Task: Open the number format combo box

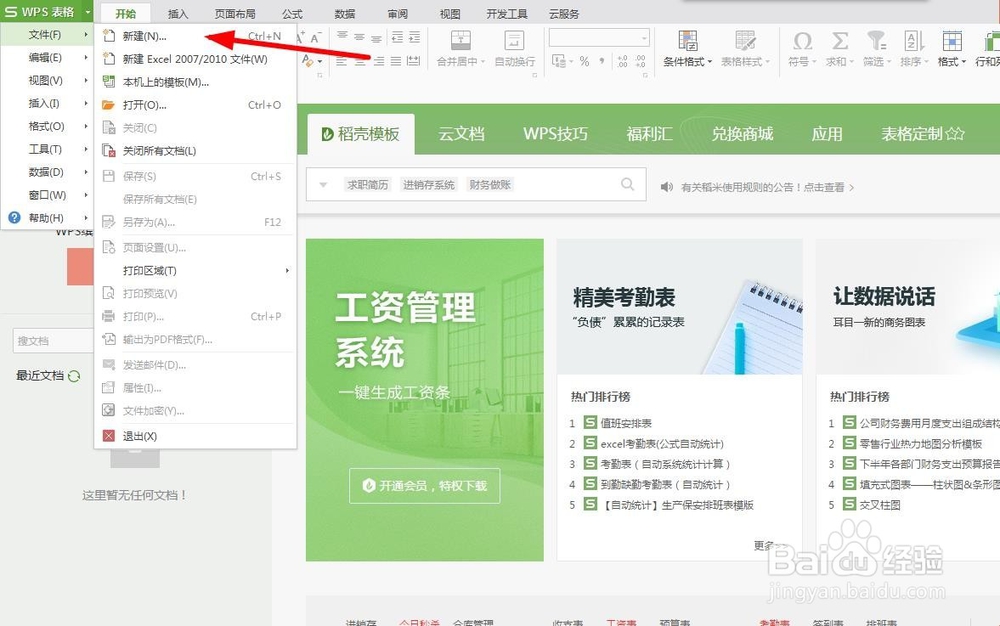Action: click(x=599, y=38)
